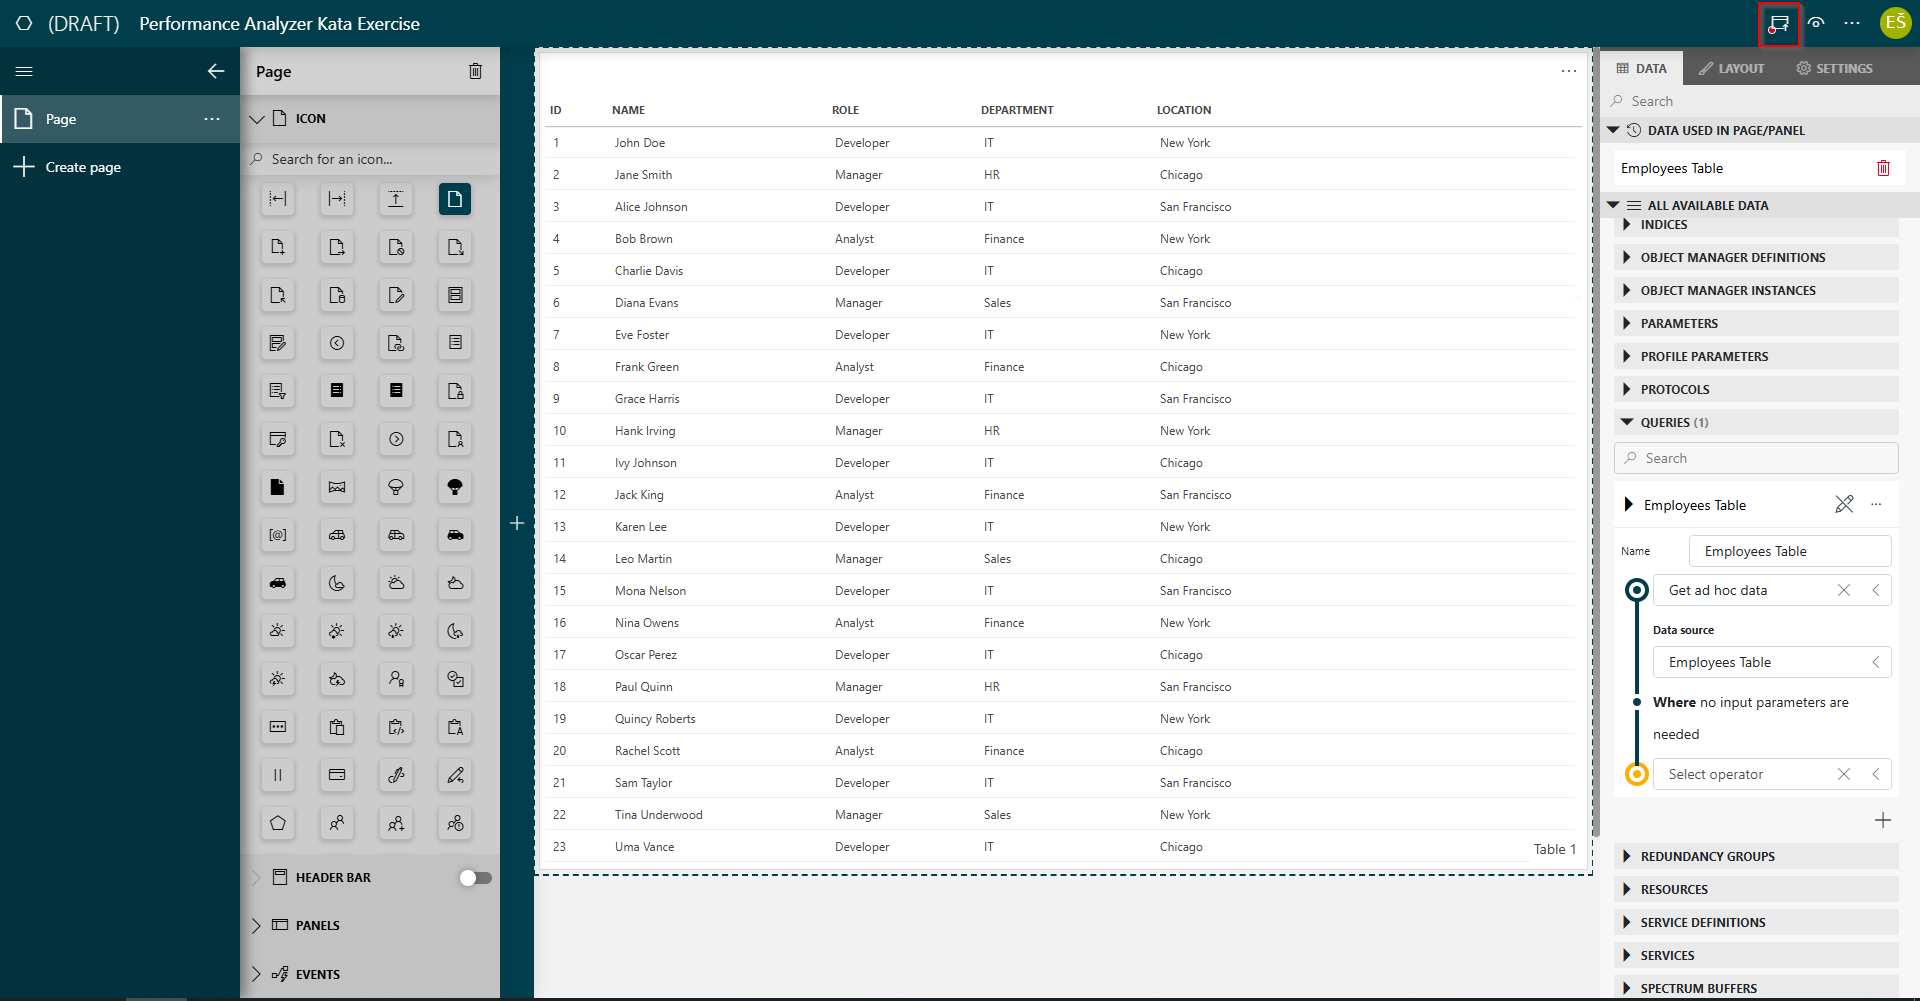The height and width of the screenshot is (1001, 1920).
Task: Select the add-people icon with plus
Action: click(396, 823)
